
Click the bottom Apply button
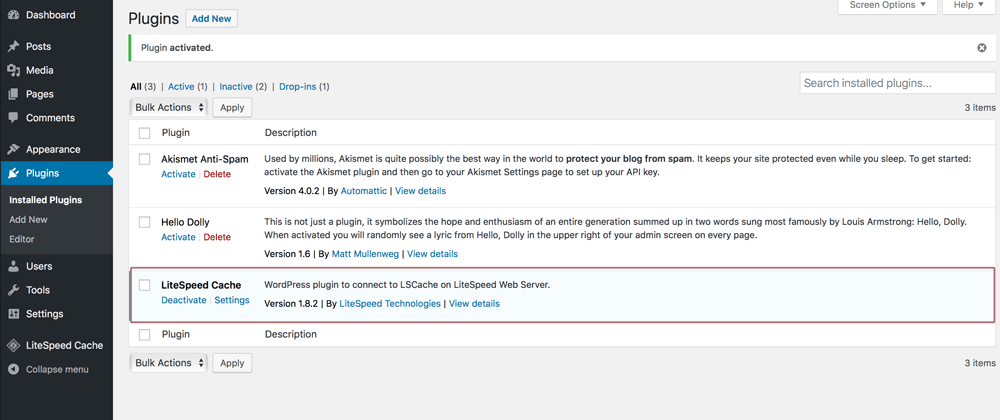(x=232, y=363)
